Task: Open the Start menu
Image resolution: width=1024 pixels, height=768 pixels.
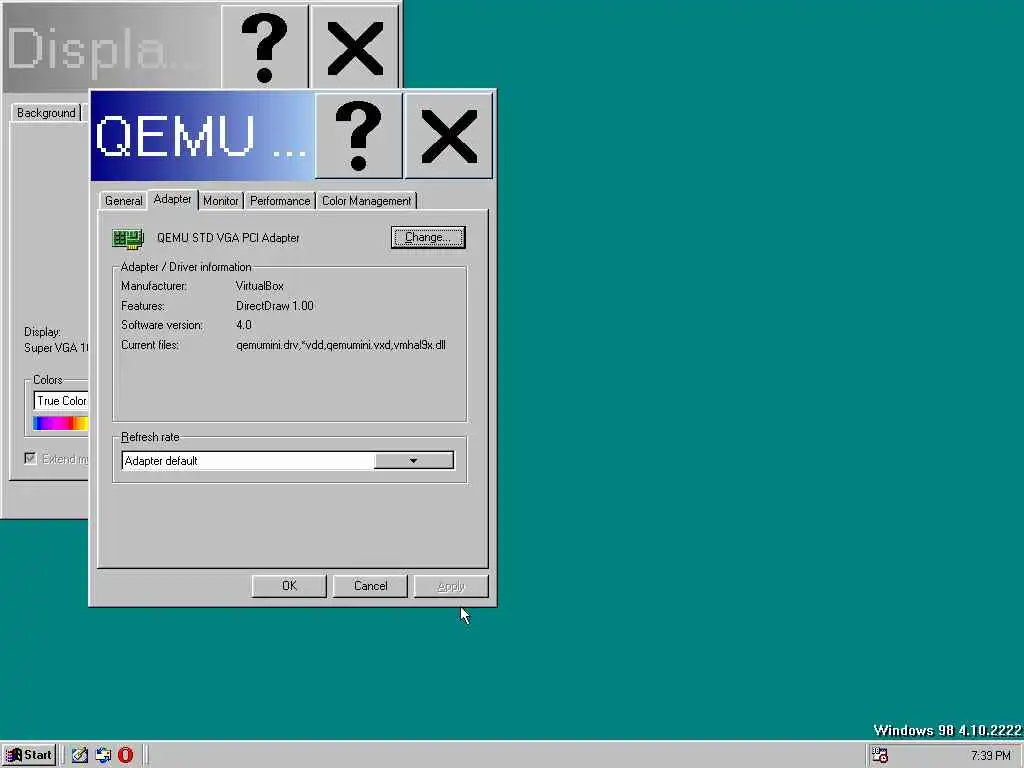Action: pos(29,755)
